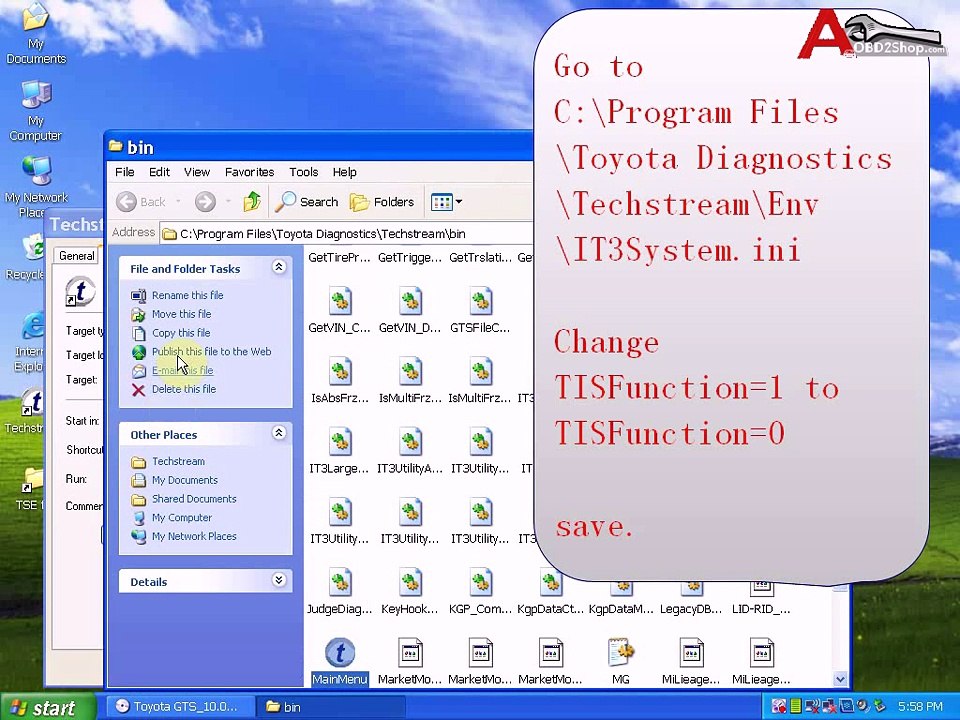Open My Computer desktop icon

click(x=36, y=111)
